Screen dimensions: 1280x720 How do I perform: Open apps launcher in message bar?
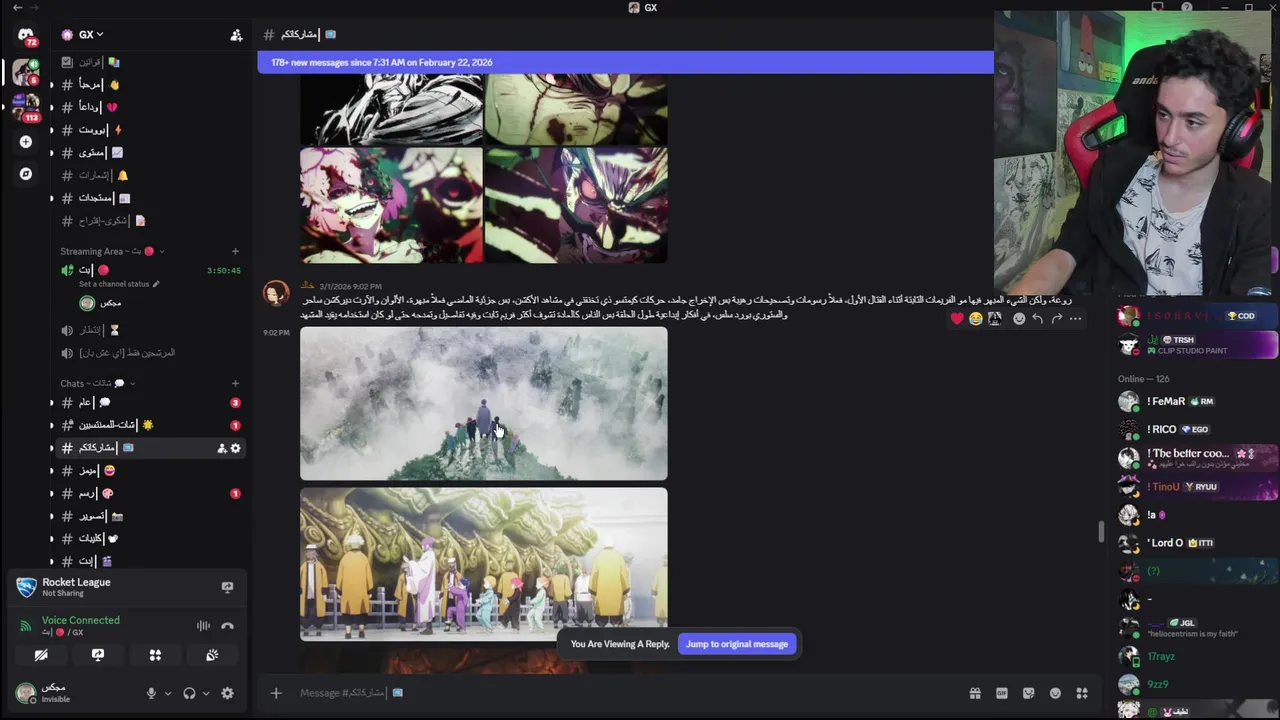[x=1082, y=693]
